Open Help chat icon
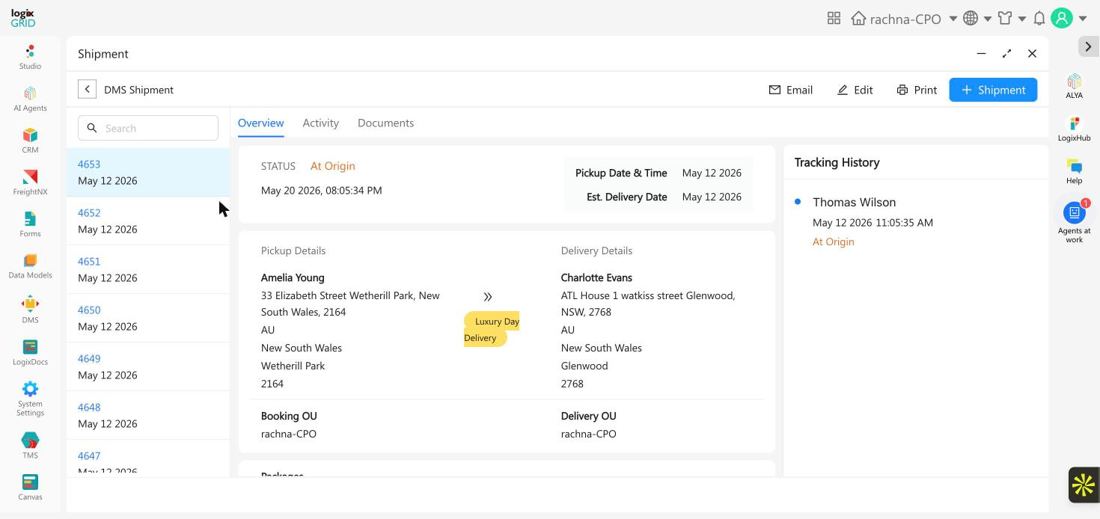This screenshot has width=1100, height=519. 1074,171
